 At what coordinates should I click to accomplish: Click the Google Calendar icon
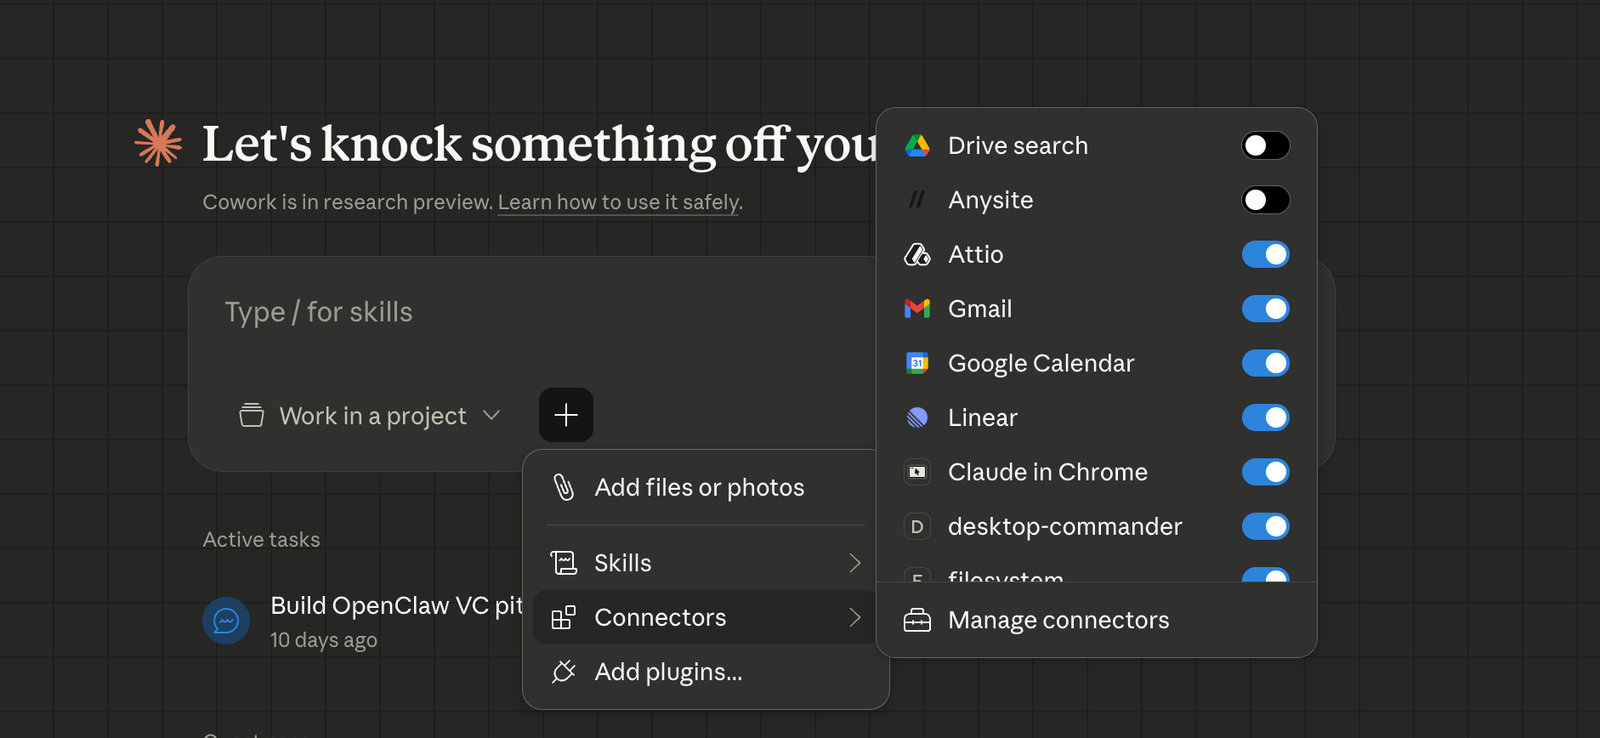pos(917,363)
